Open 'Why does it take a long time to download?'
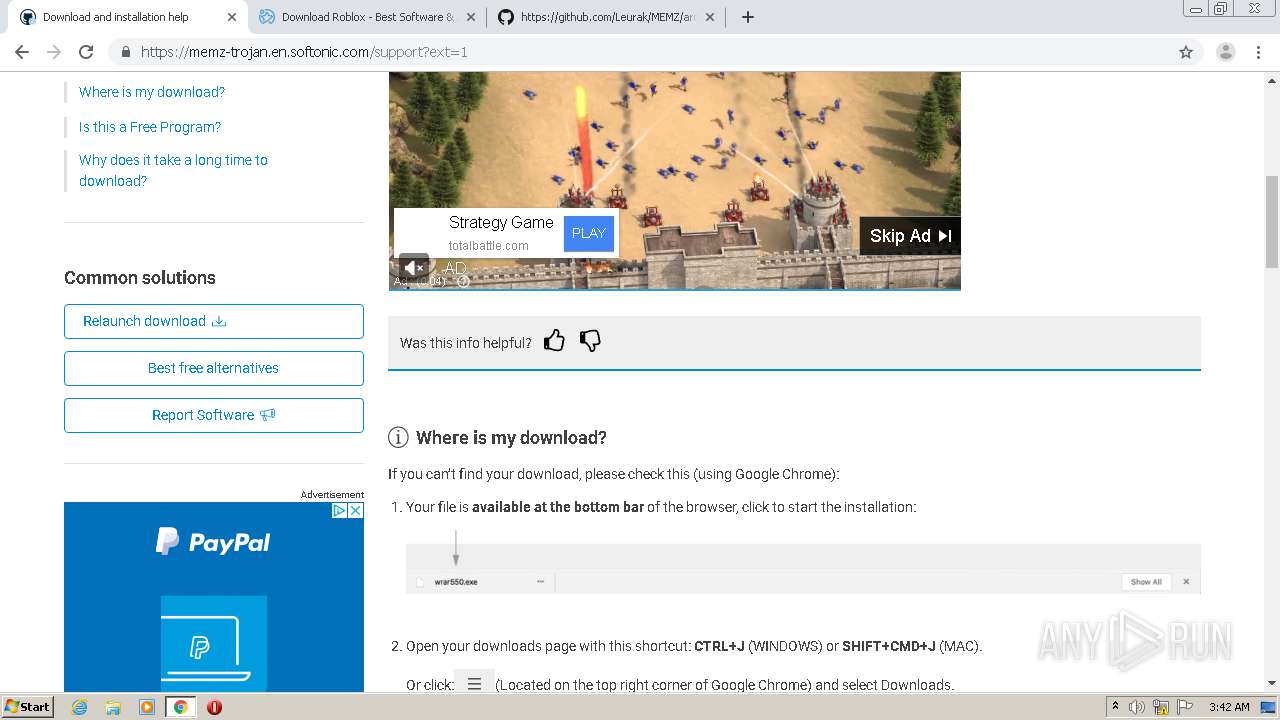1280x720 pixels. pos(173,170)
